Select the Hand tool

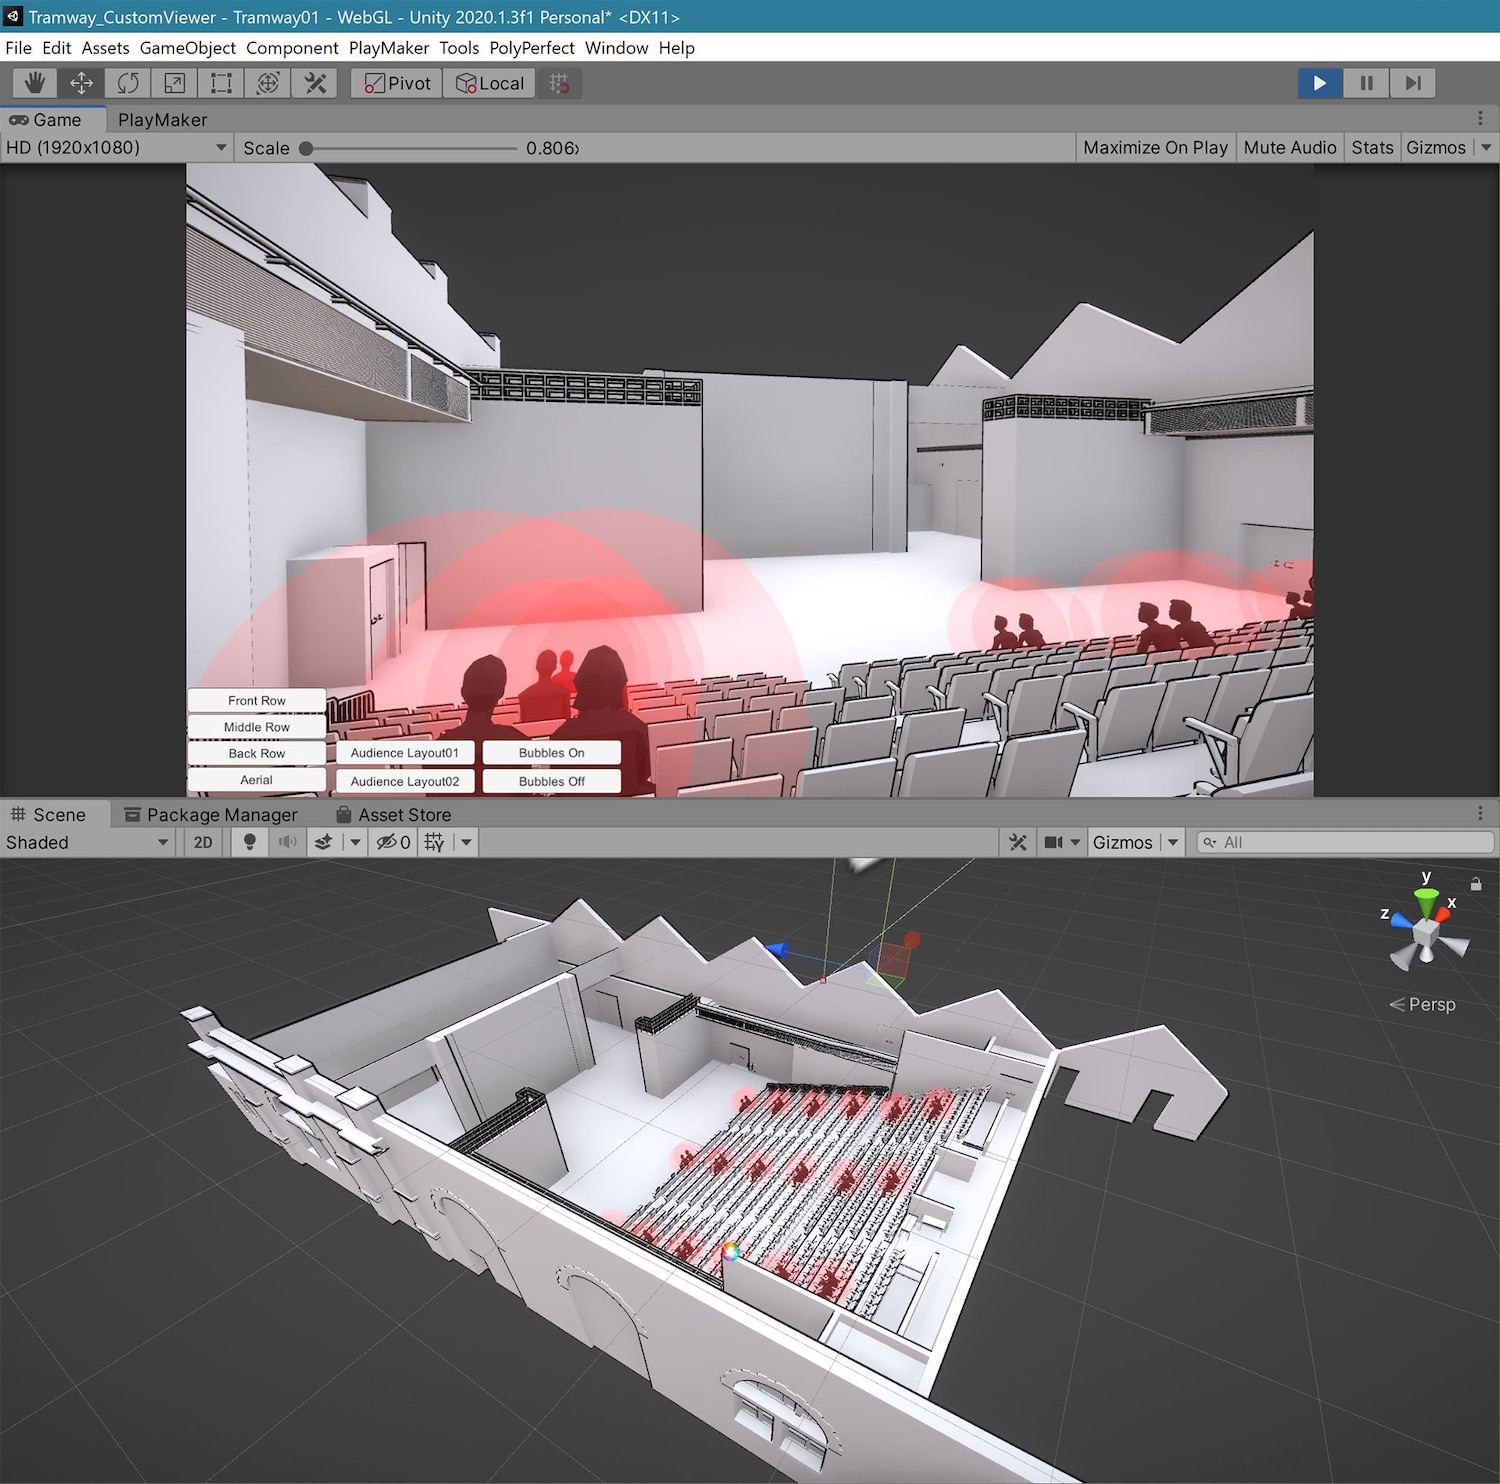34,83
